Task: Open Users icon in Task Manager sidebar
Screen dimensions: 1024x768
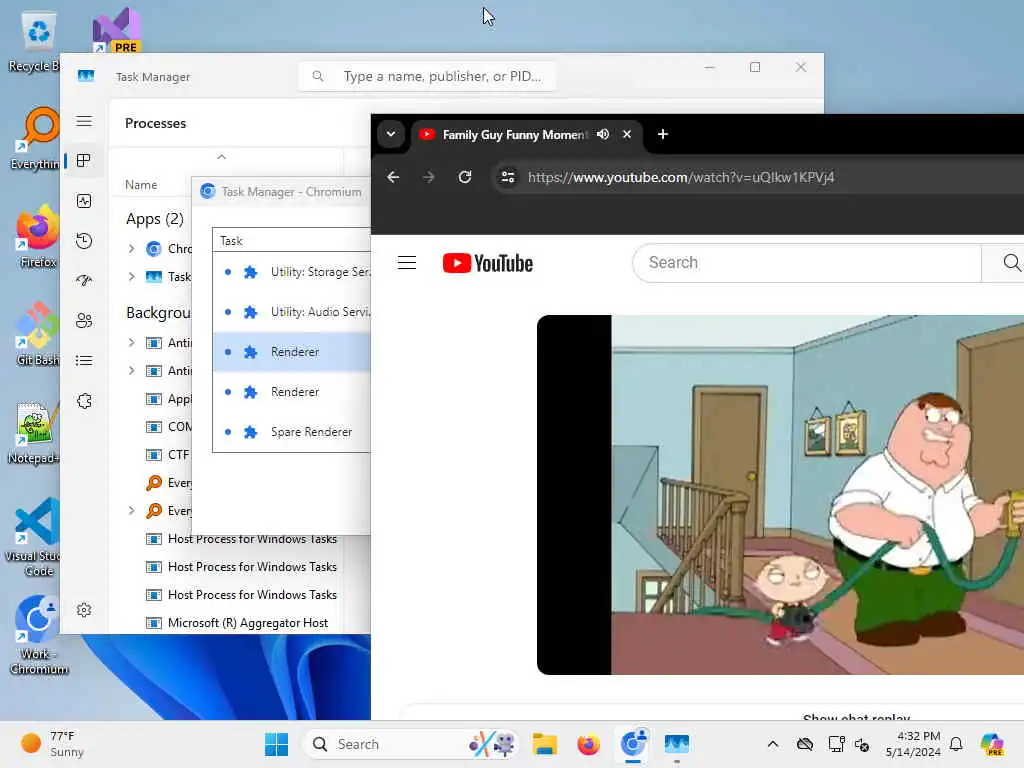Action: click(84, 321)
